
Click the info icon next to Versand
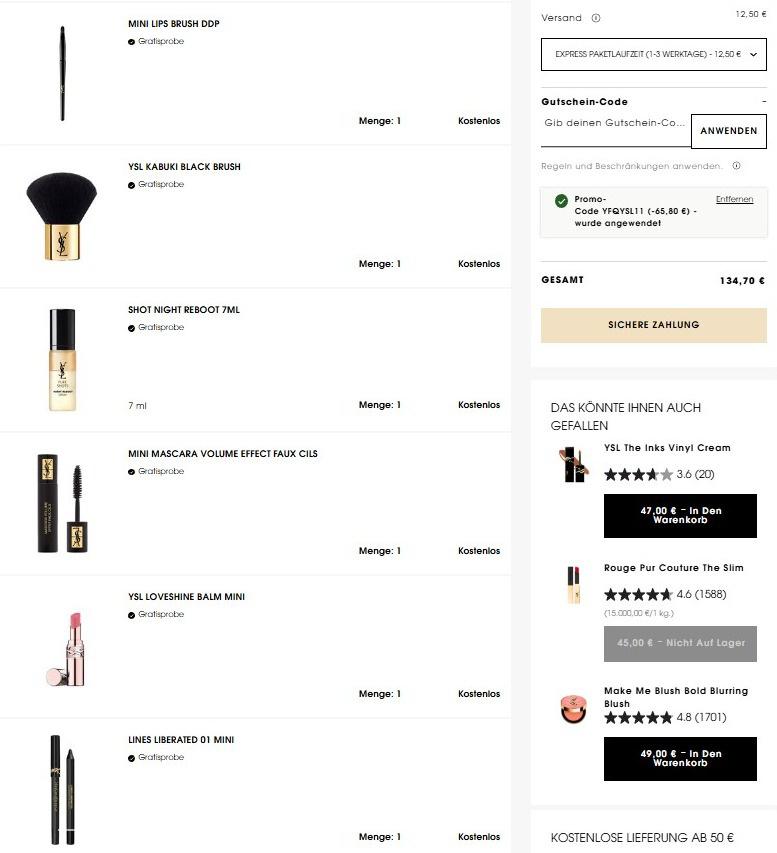[x=596, y=18]
